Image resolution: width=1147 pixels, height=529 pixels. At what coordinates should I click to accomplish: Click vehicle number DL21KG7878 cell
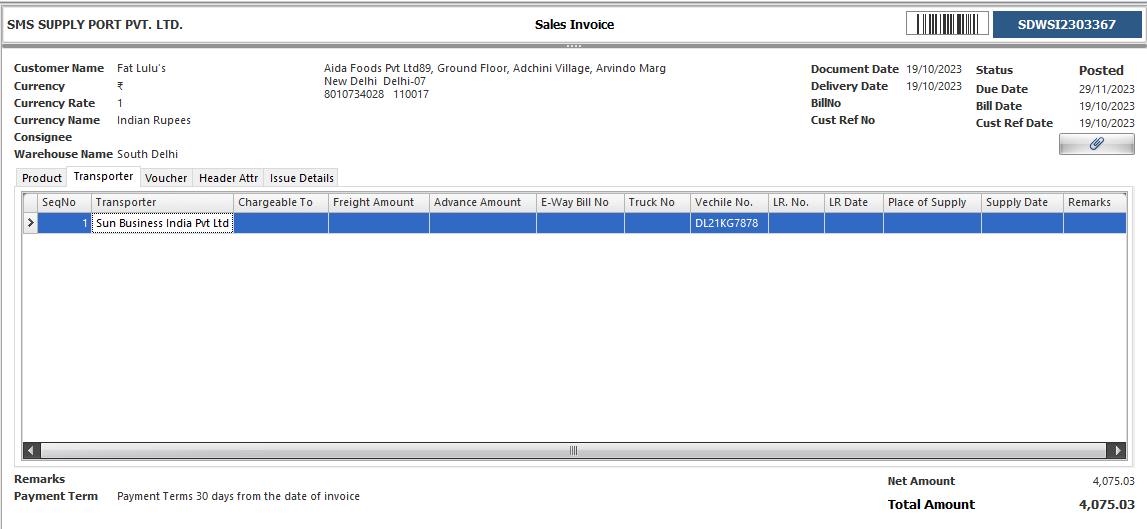[x=729, y=224]
